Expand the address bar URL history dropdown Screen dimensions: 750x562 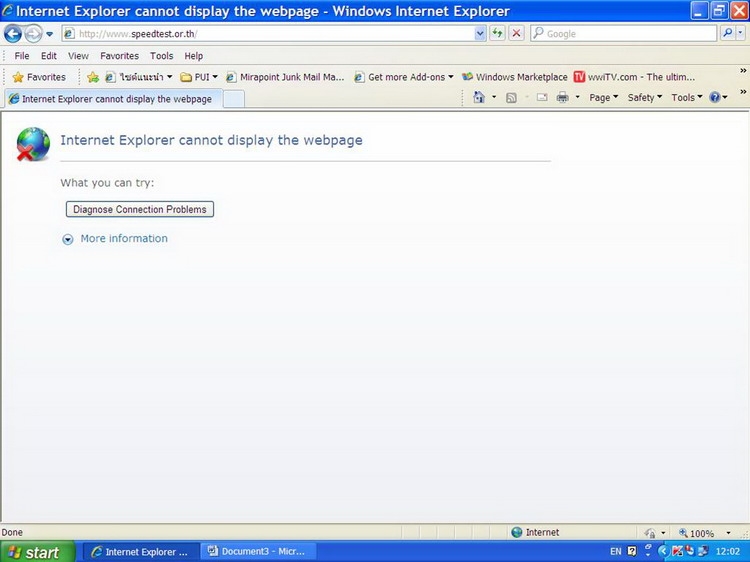coord(480,34)
